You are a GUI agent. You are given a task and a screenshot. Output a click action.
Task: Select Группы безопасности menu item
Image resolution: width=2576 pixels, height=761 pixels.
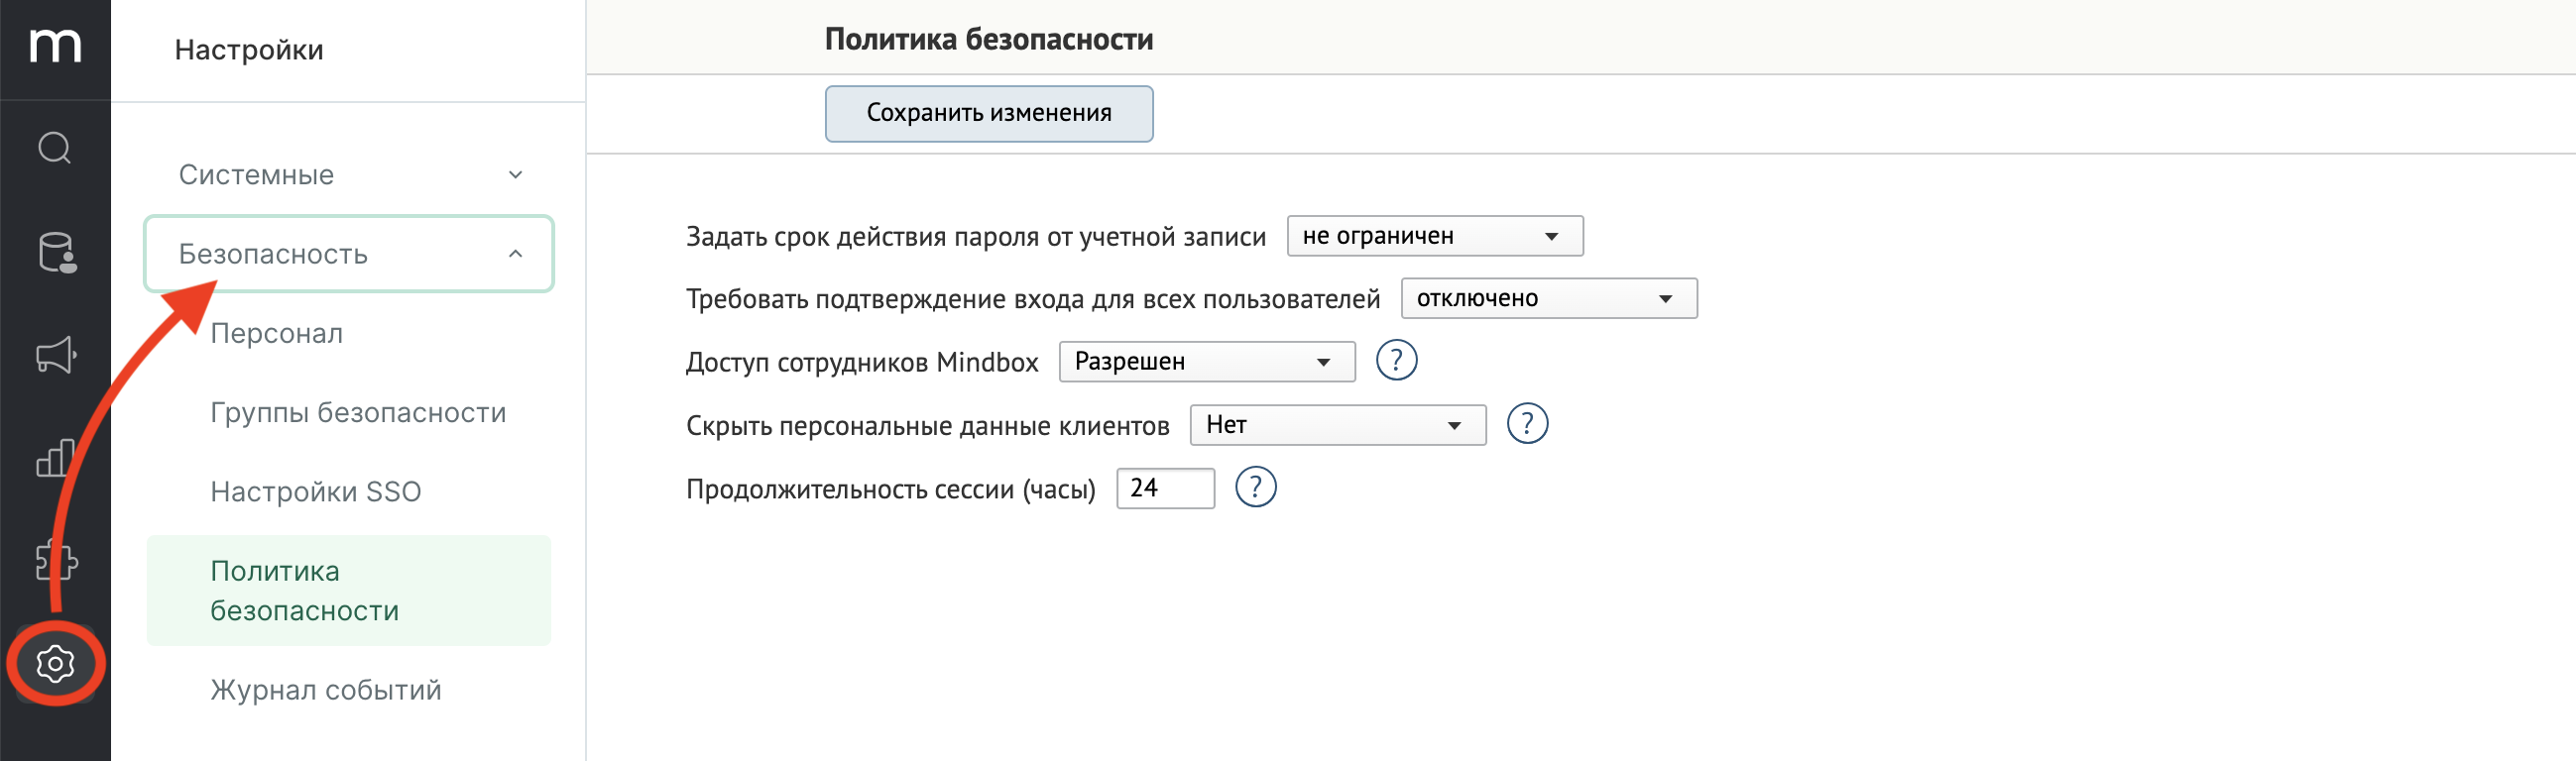pos(358,412)
